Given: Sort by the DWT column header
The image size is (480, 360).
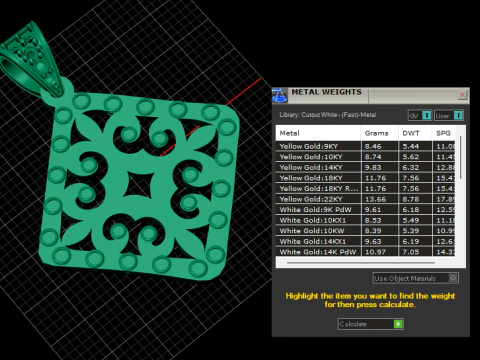Looking at the screenshot, I should tap(415, 133).
